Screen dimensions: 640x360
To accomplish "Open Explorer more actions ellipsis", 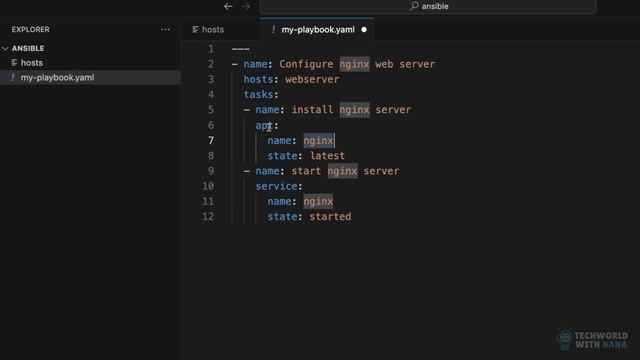I will click(165, 29).
